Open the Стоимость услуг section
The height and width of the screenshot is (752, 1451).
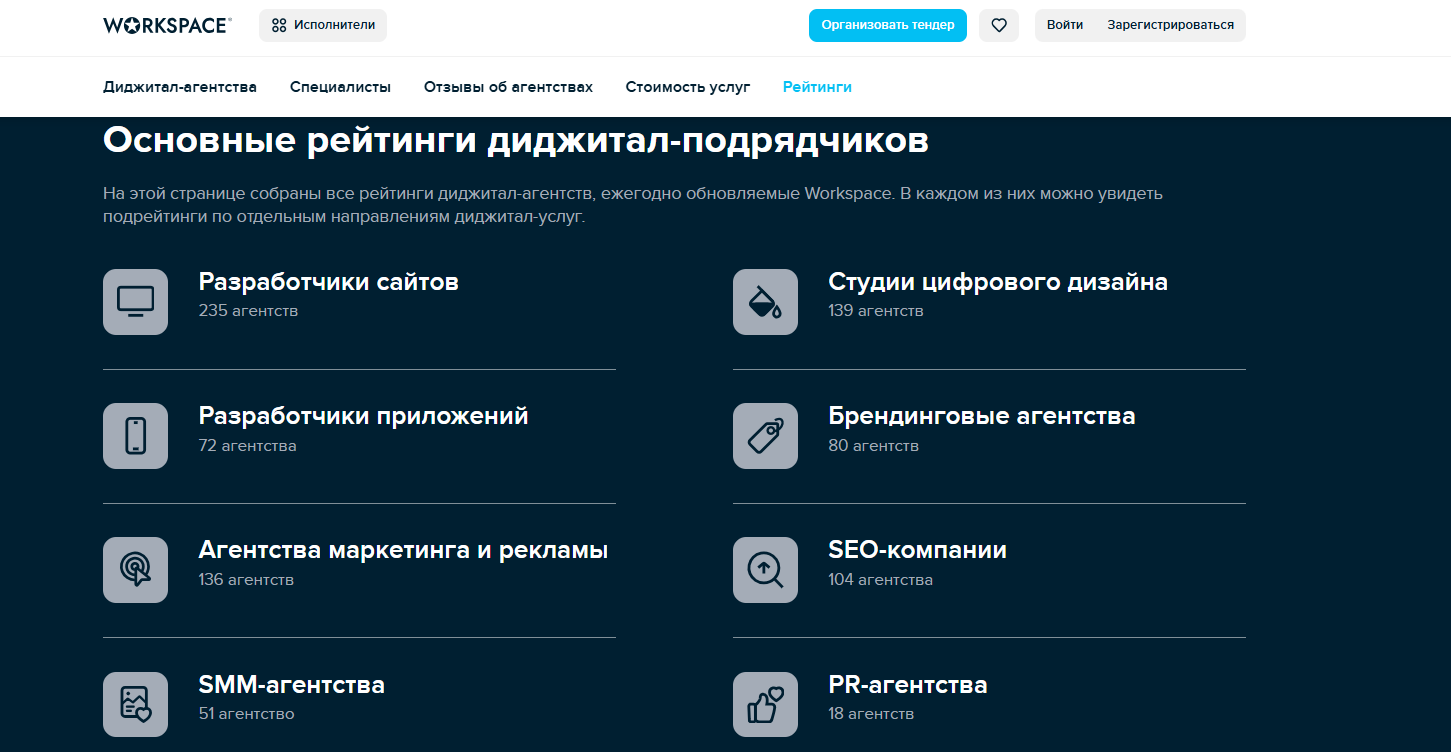coord(688,87)
